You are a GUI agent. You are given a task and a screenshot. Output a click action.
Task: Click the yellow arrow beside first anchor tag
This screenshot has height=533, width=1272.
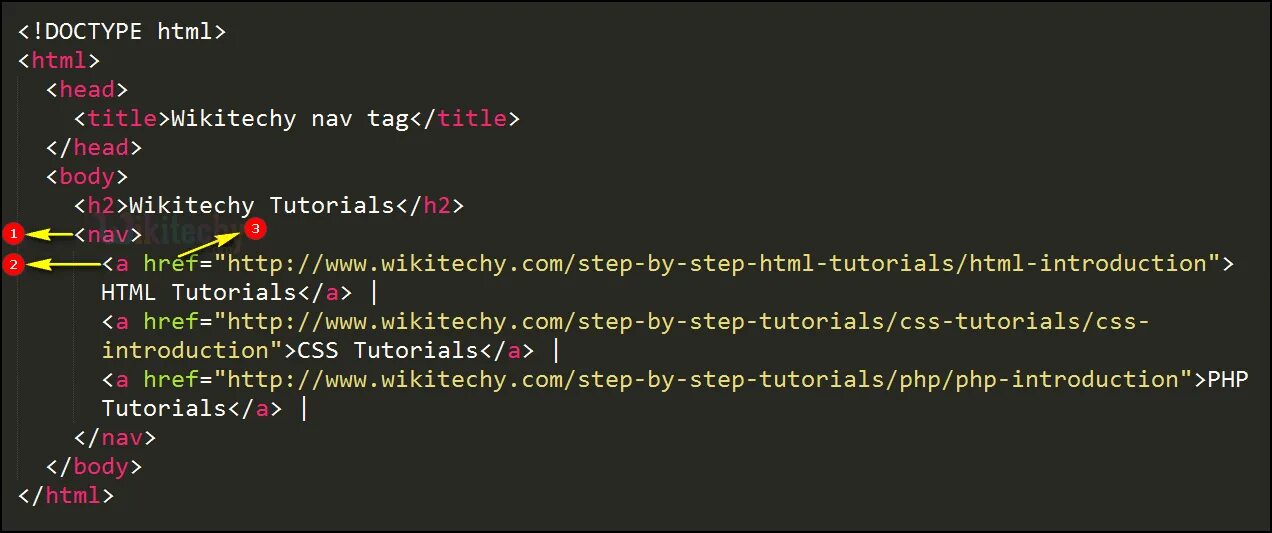64,265
